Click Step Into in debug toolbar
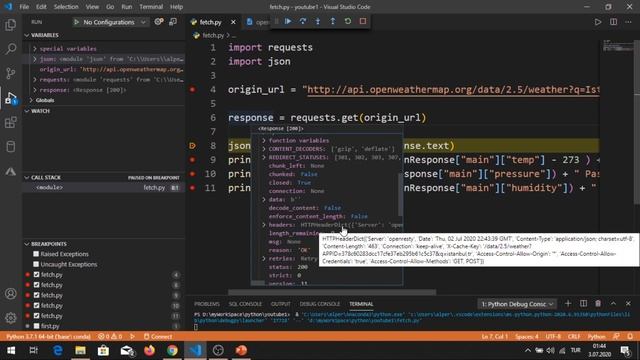The image size is (640, 360). 318,21
